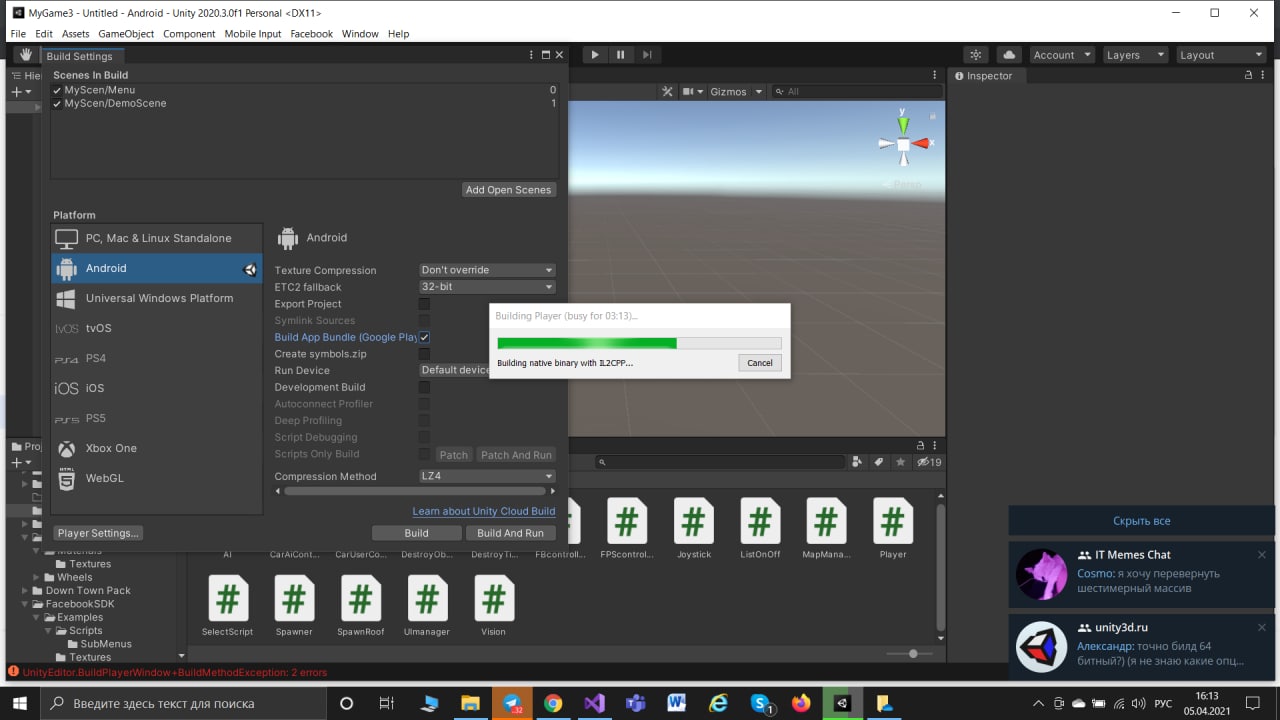
Task: Select the ListOnOff script asset
Action: point(760,528)
